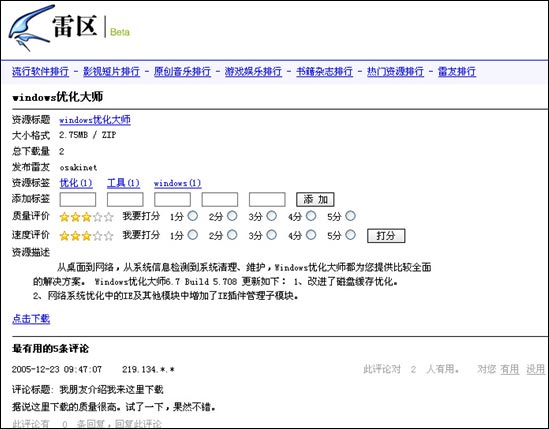Select 4分 in 质量评价 row

[x=311, y=216]
